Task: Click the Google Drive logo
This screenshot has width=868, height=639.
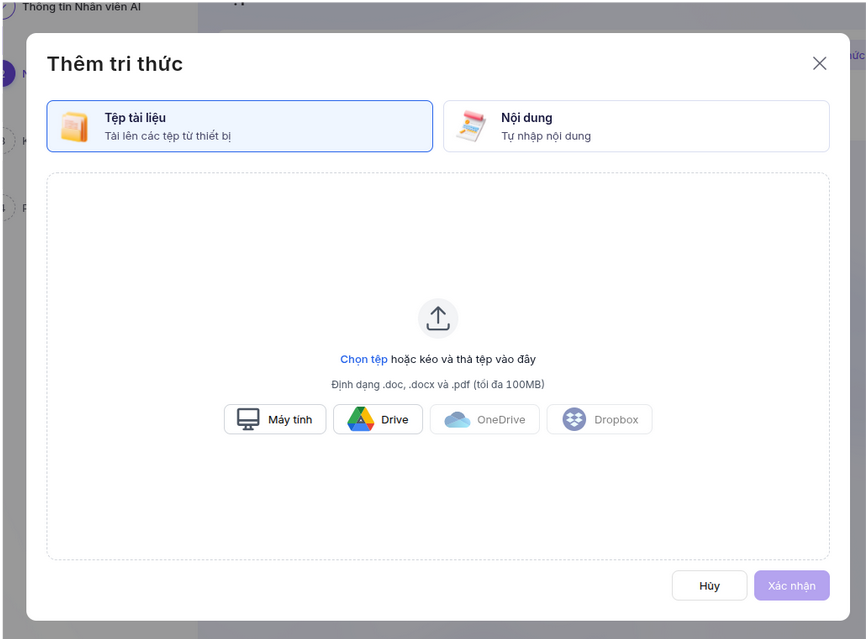Action: (360, 420)
